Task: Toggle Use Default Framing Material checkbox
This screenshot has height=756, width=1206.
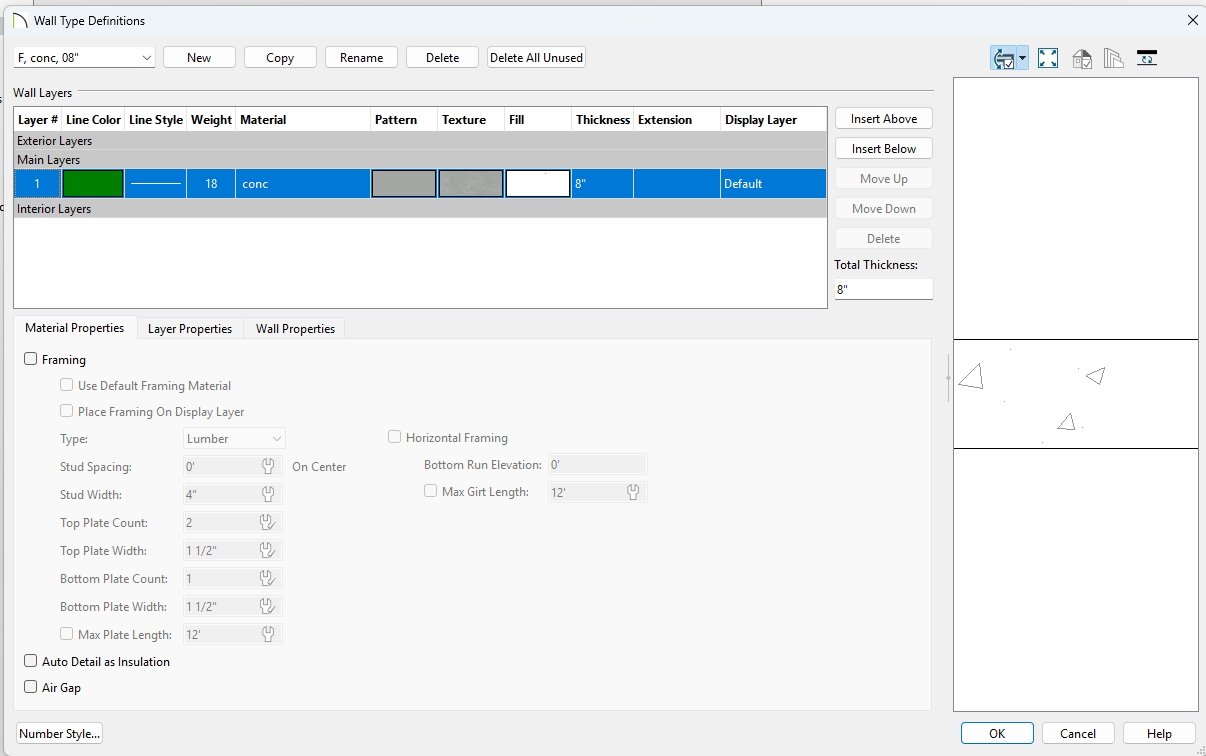Action: [x=66, y=385]
